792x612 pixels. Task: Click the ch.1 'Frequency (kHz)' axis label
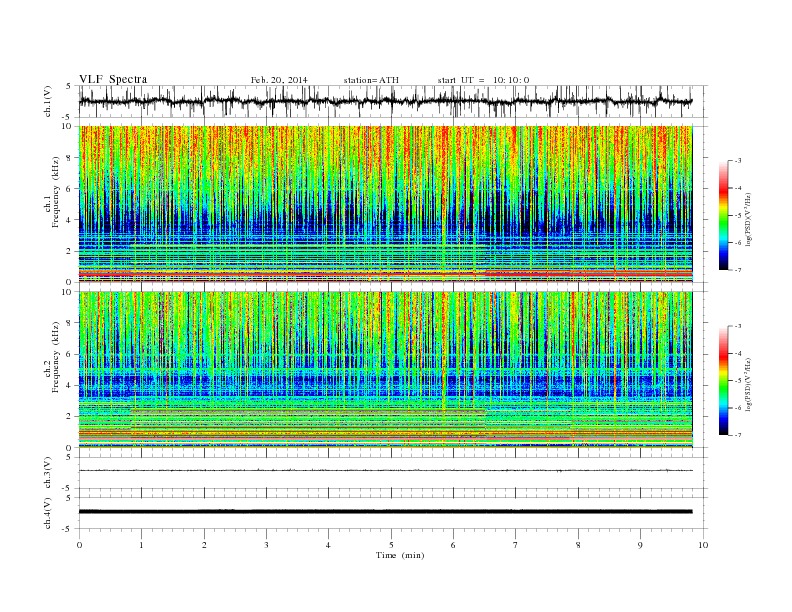click(x=56, y=192)
